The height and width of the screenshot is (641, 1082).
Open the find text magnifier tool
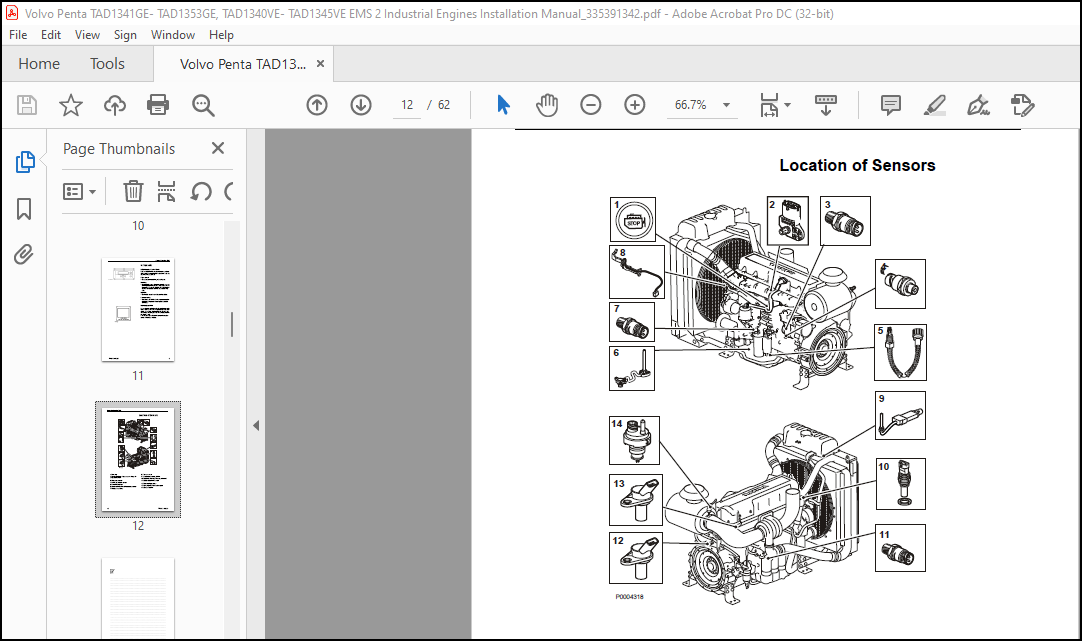point(203,105)
